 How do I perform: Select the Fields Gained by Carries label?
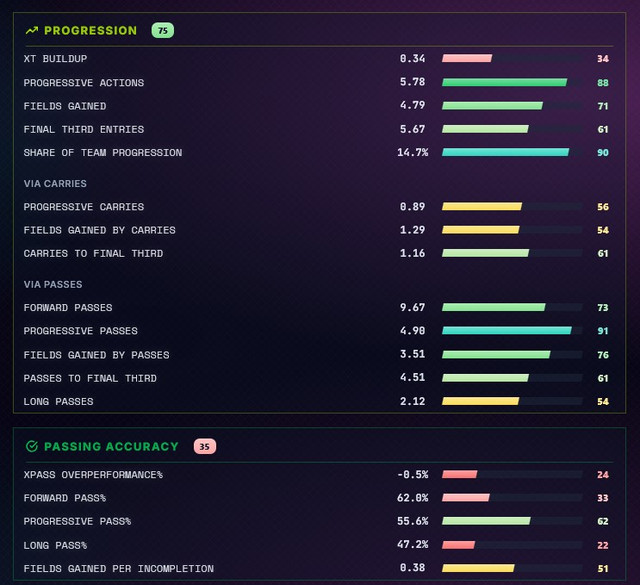pyautogui.click(x=100, y=230)
